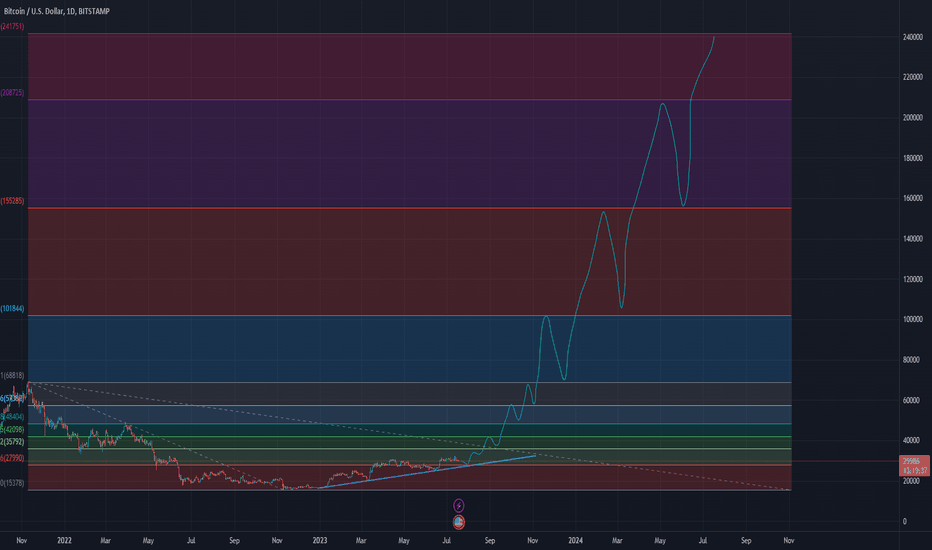The height and width of the screenshot is (550, 932).
Task: Select the 2023 time axis label
Action: 320,540
